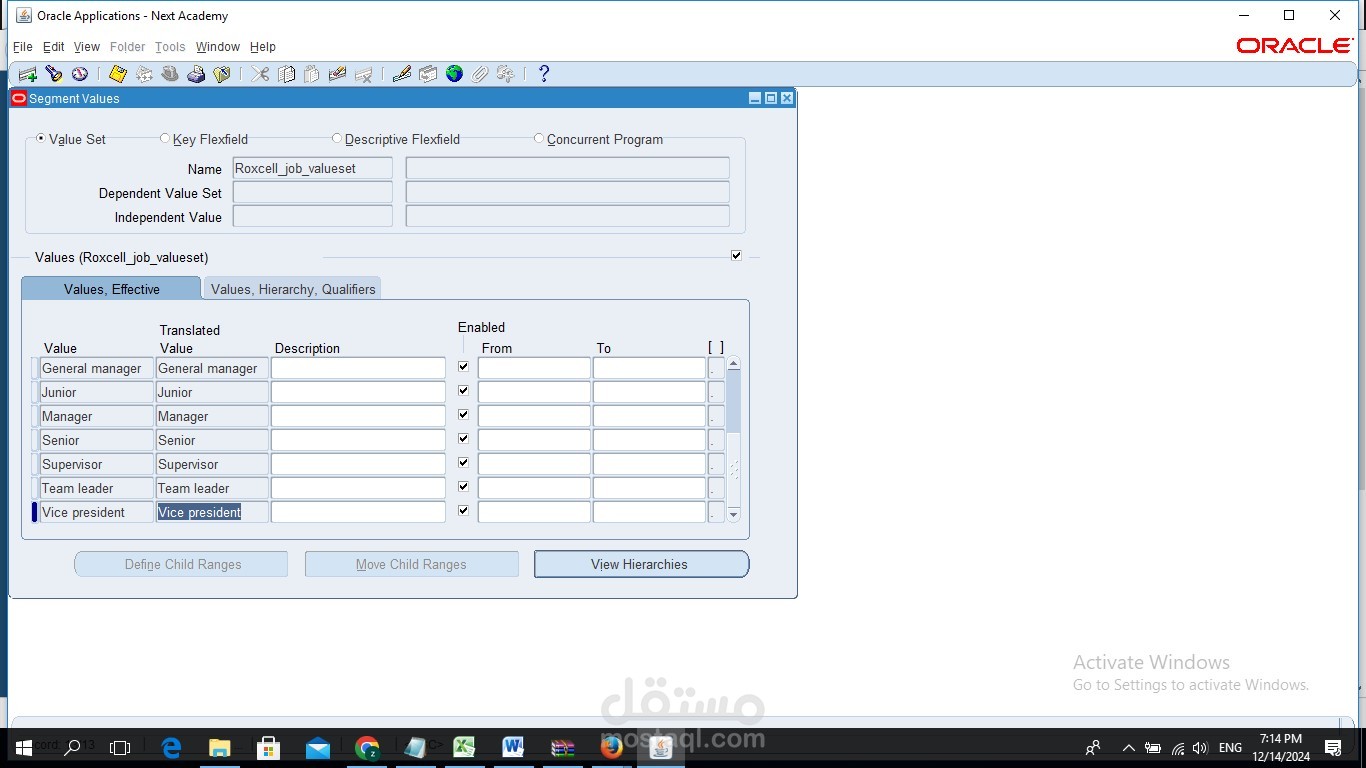Click the Paste clipboard toolbar icon

pyautogui.click(x=312, y=74)
